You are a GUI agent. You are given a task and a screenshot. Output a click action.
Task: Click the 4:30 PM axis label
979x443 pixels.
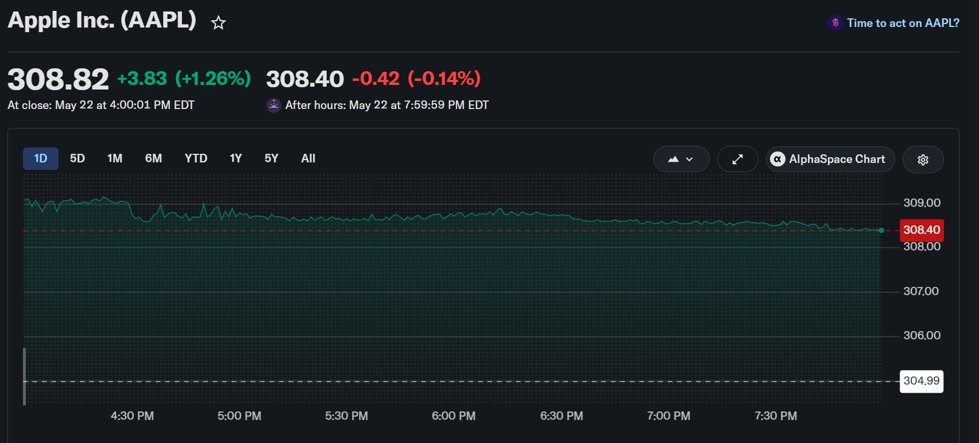[x=133, y=416]
